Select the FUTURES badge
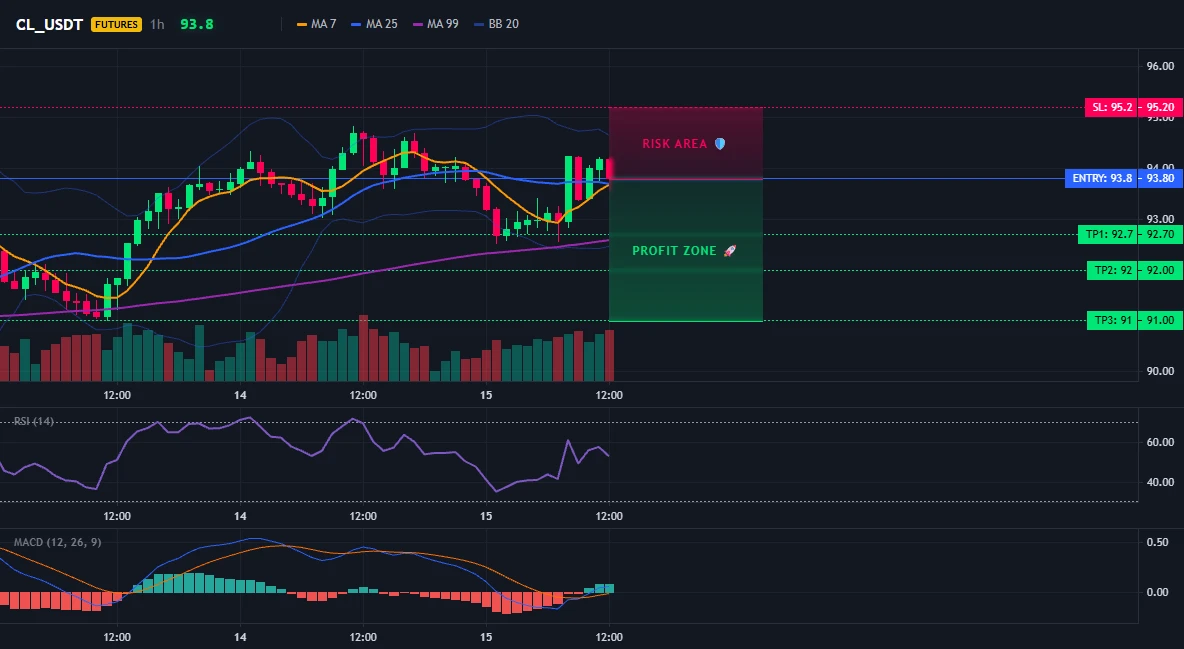The height and width of the screenshot is (649, 1184). [x=116, y=24]
